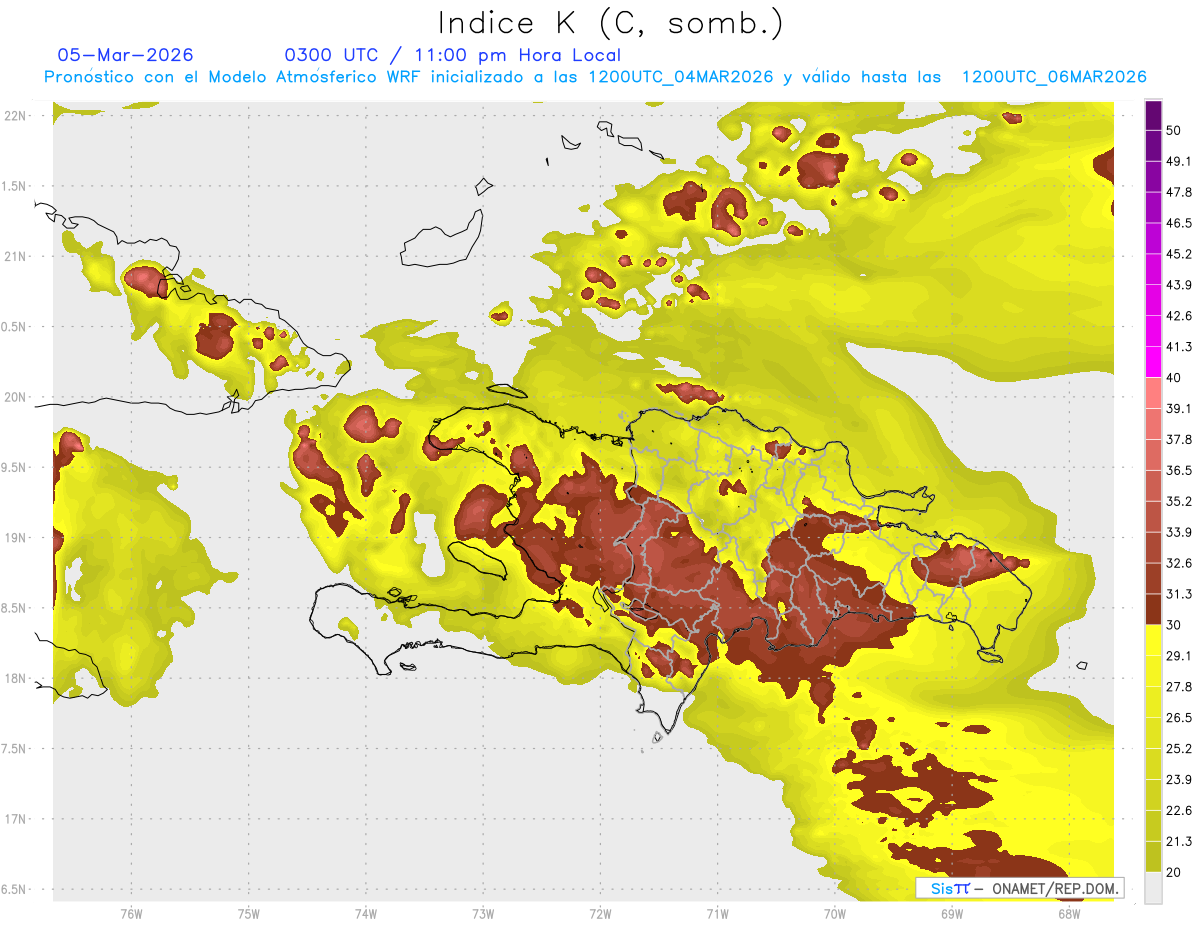Click the dark purple colorbar swatch above 50

tap(1154, 115)
